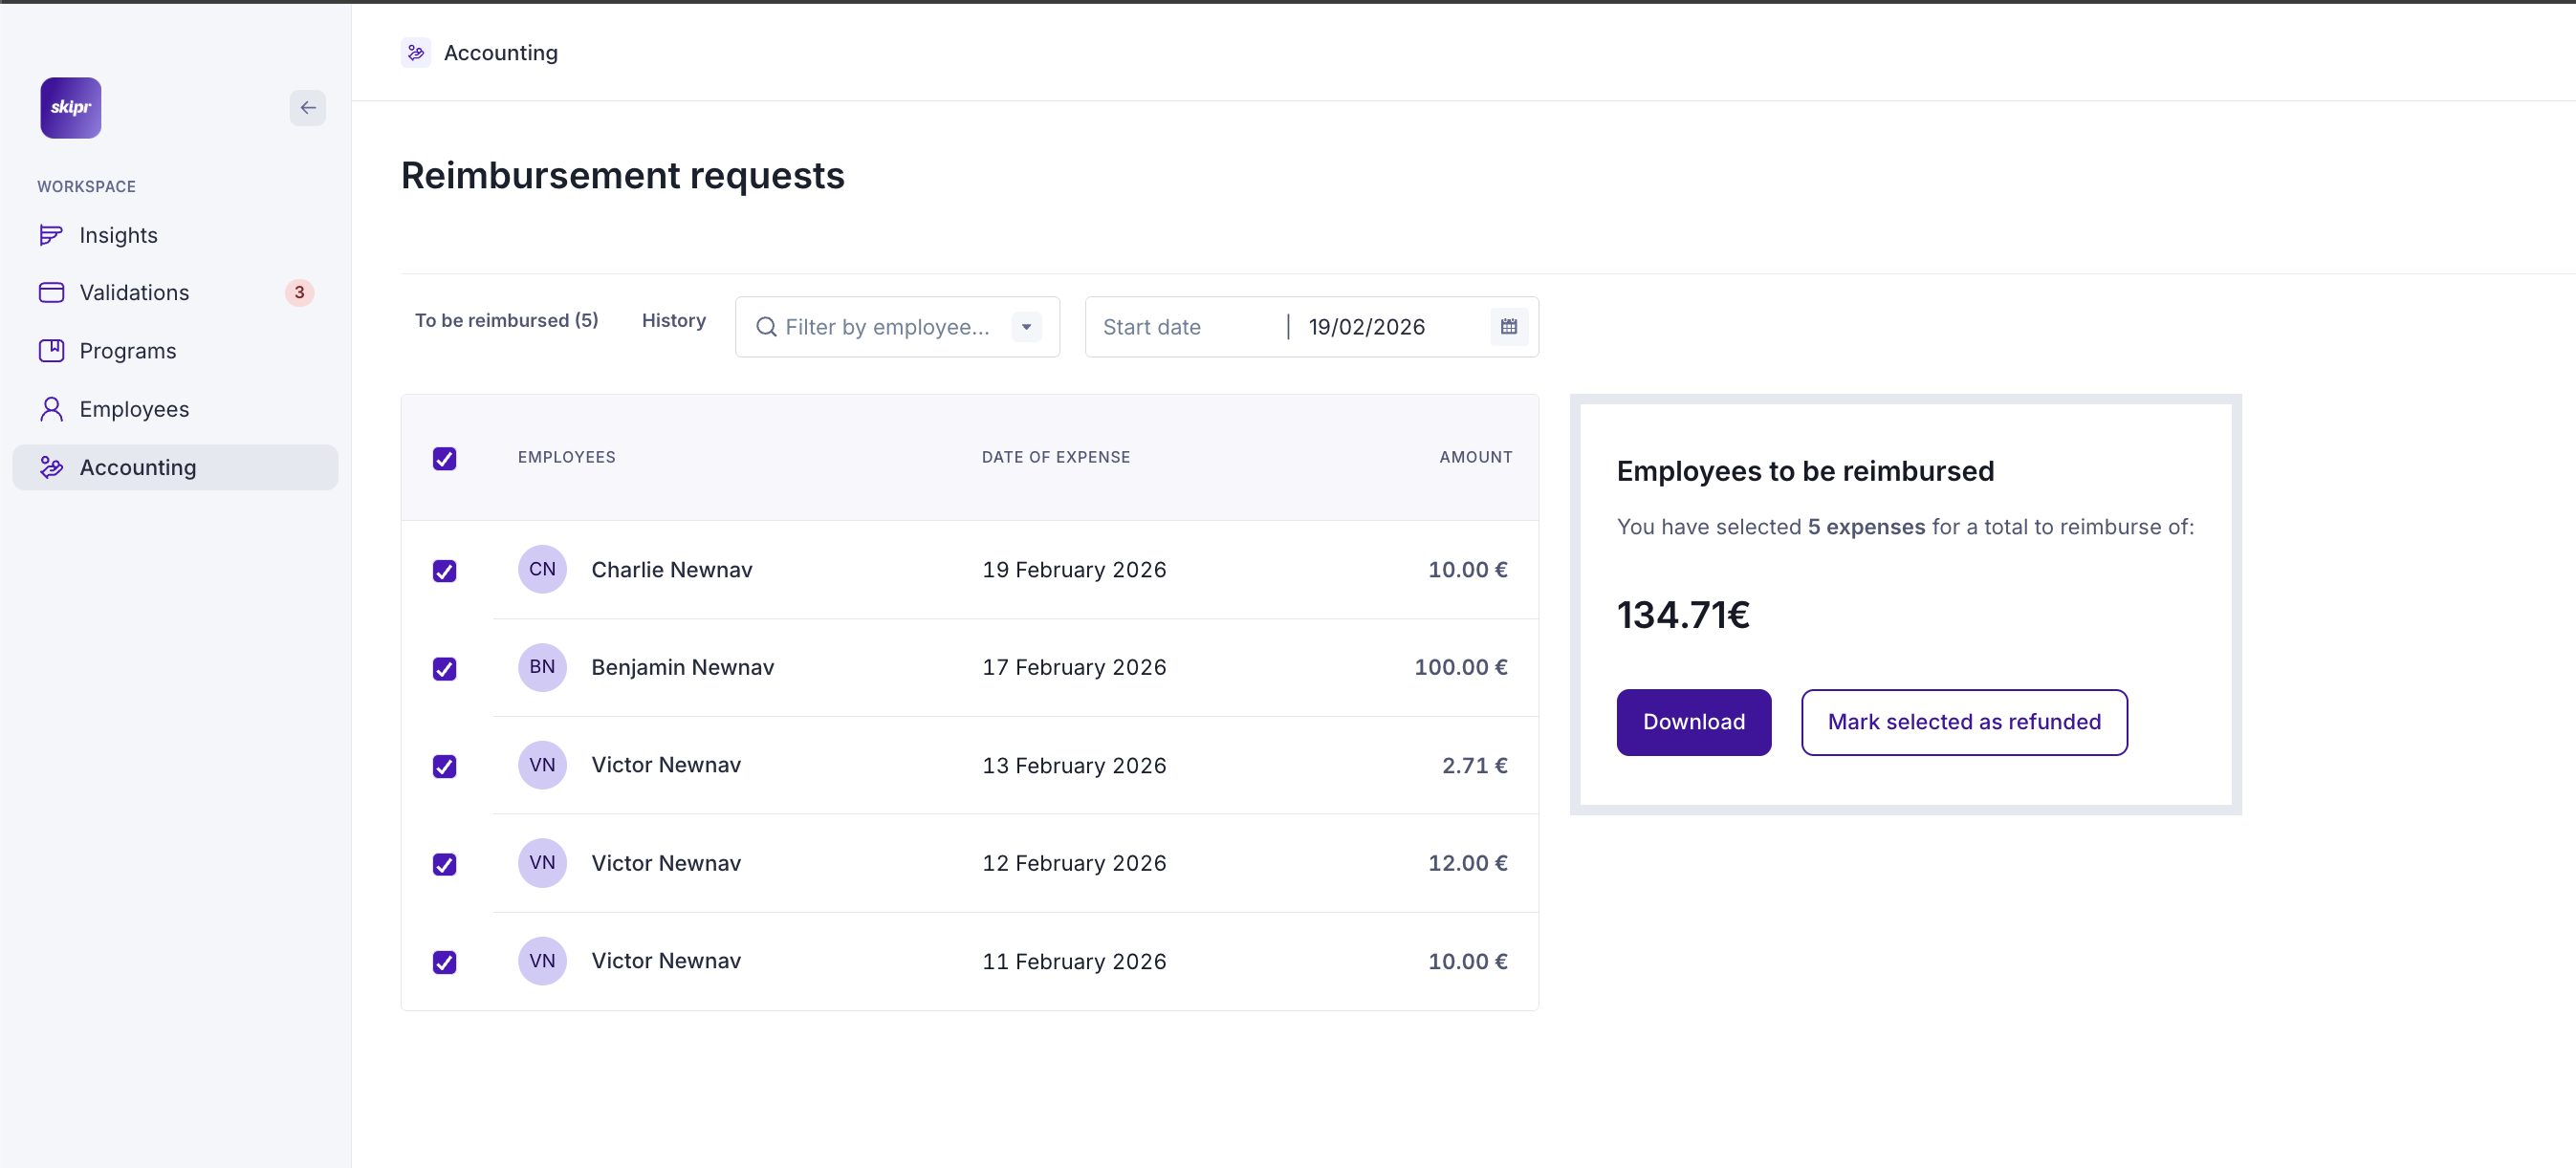
Task: Click Mark selected as refunded
Action: 1963,722
